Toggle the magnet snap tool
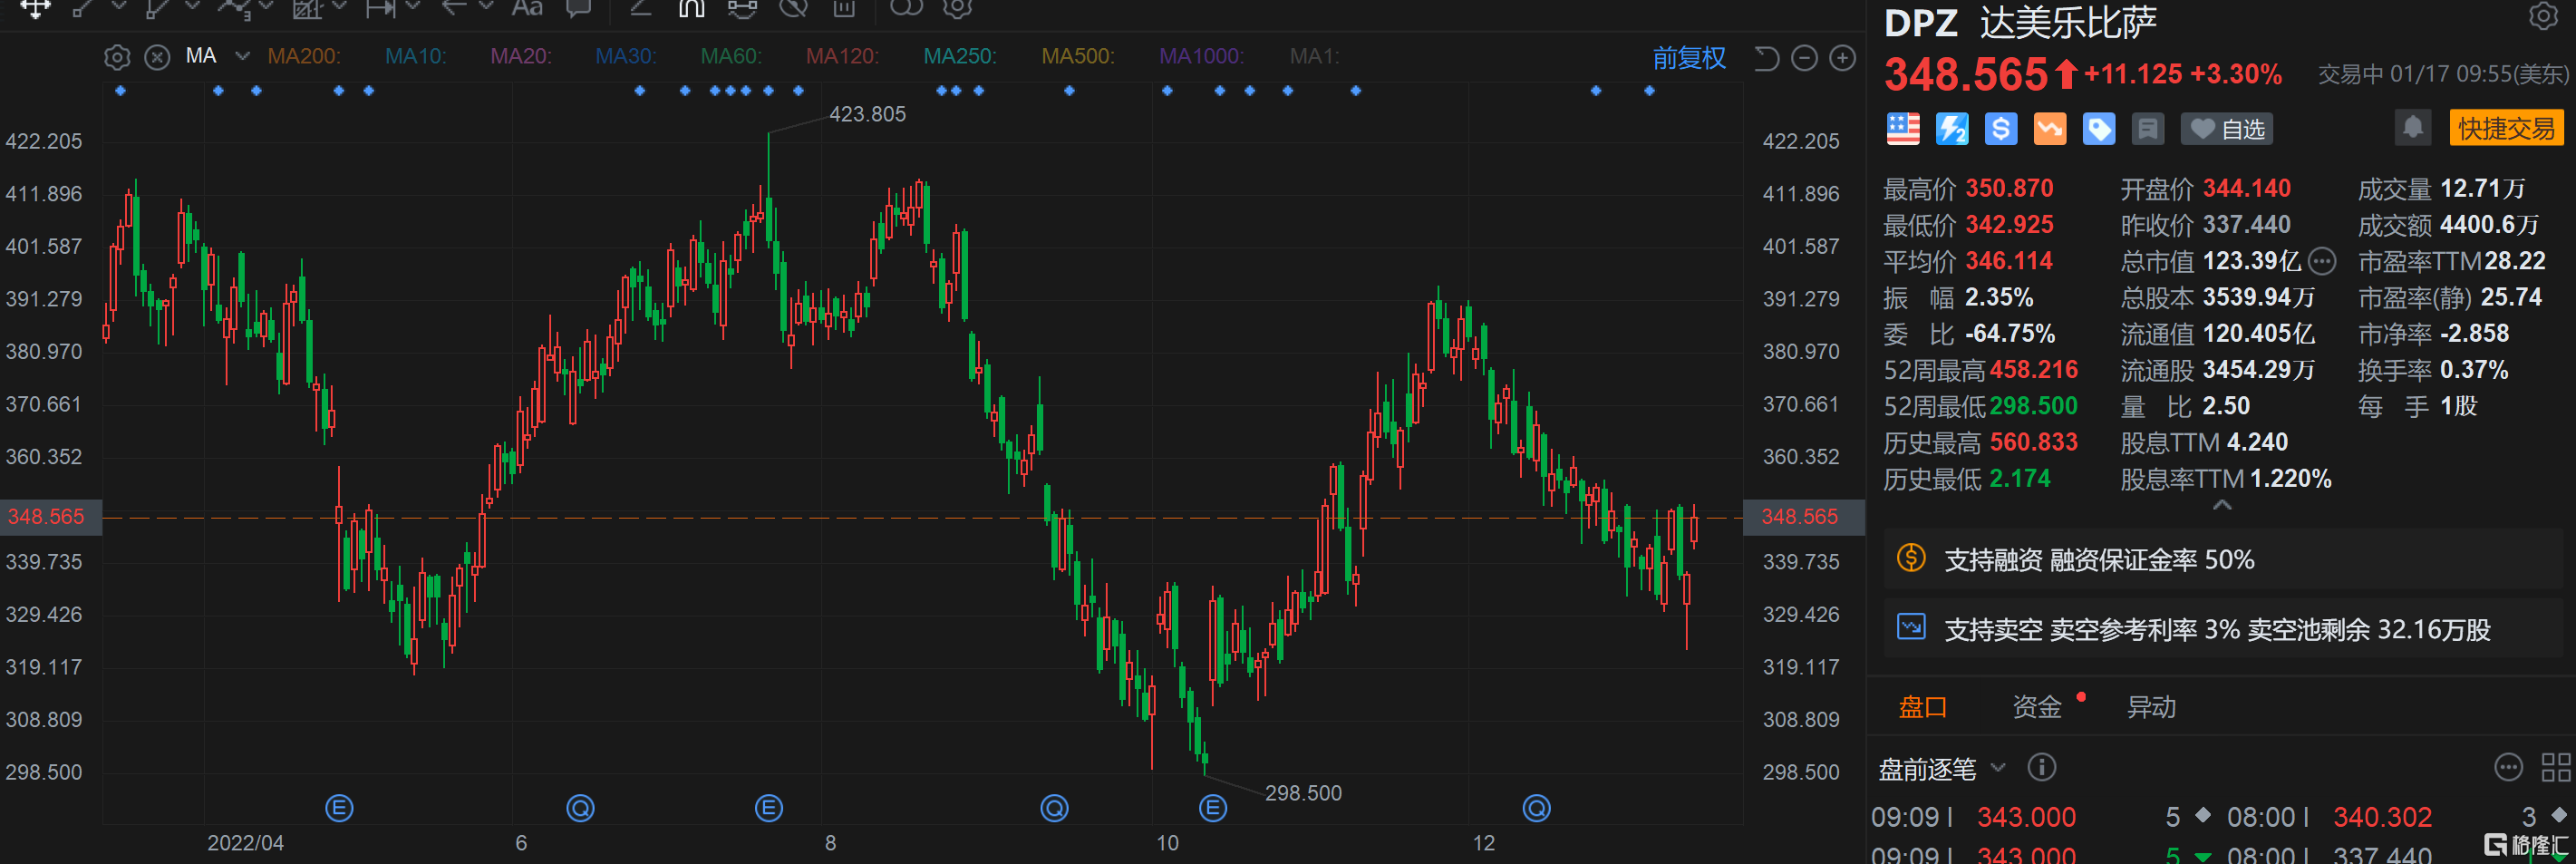2576x864 pixels. (691, 9)
